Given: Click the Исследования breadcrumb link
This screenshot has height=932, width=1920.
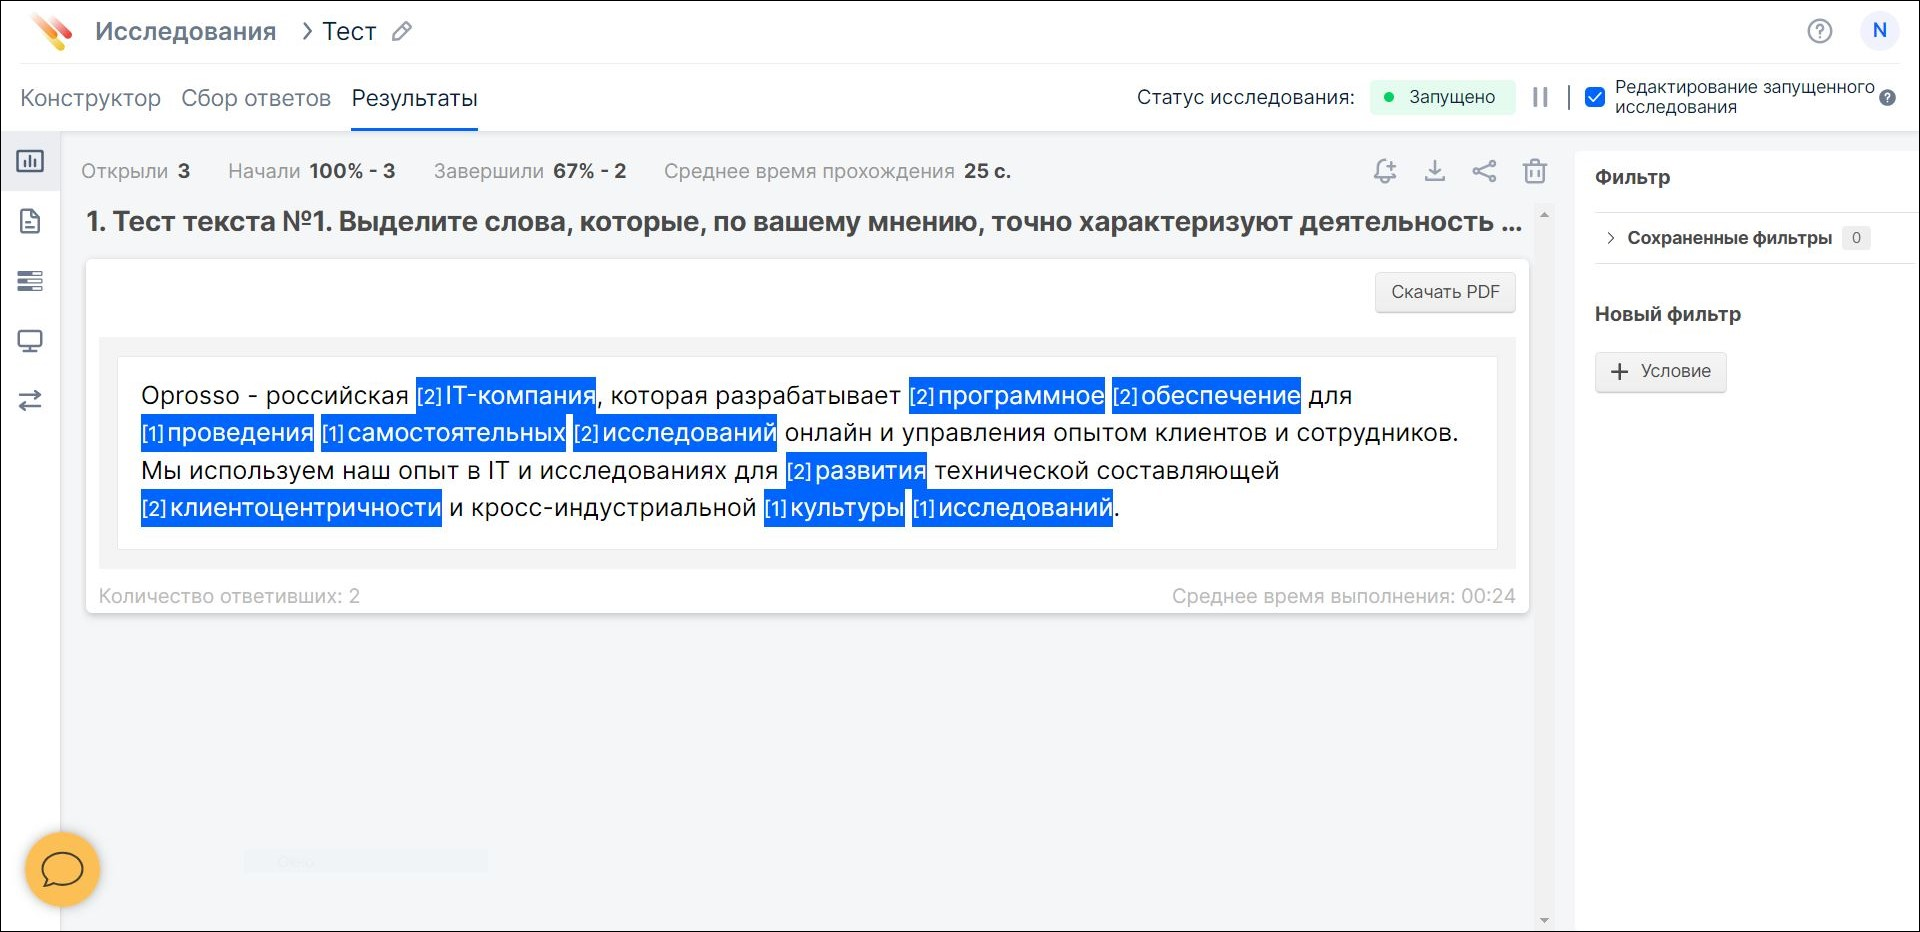Looking at the screenshot, I should (x=185, y=32).
